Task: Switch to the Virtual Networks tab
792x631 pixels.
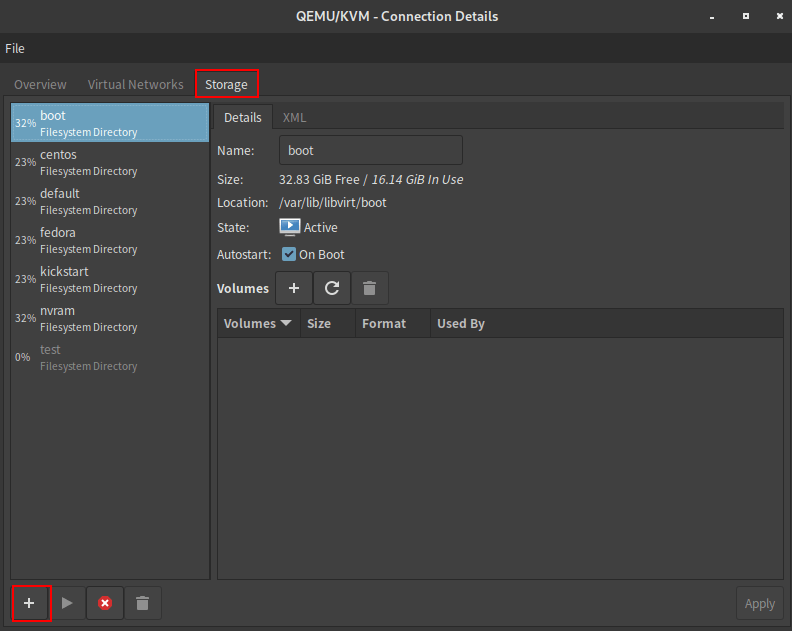Action: click(x=135, y=84)
